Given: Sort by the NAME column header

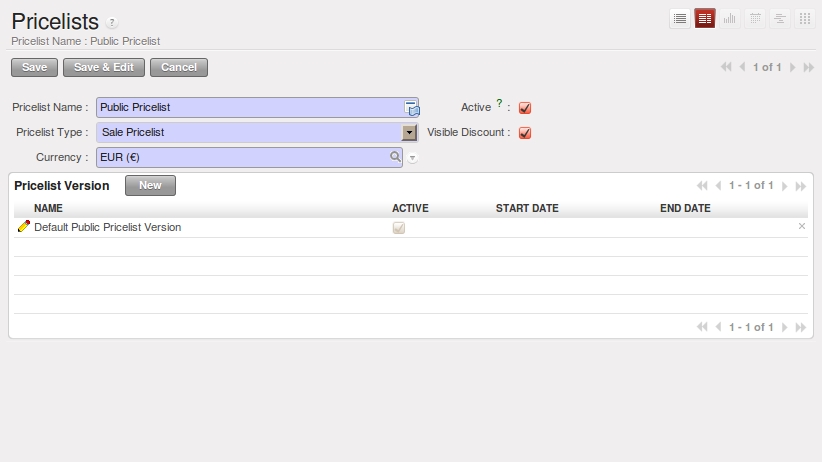Looking at the screenshot, I should pos(48,208).
